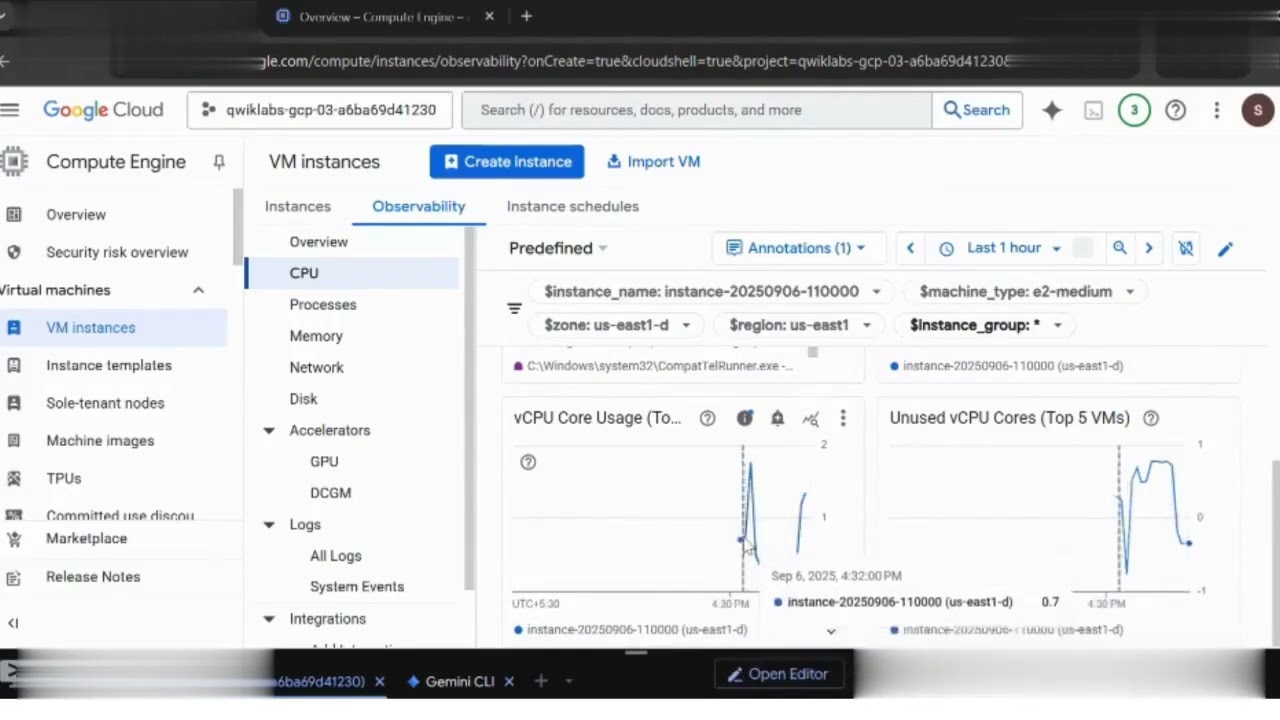Image resolution: width=1280 pixels, height=720 pixels.
Task: Pin the Compute Engine product
Action: coord(219,162)
